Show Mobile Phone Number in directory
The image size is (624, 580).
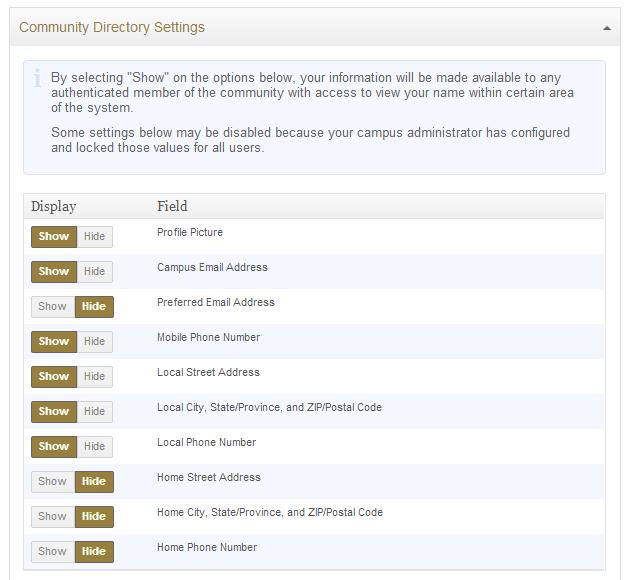click(x=54, y=342)
